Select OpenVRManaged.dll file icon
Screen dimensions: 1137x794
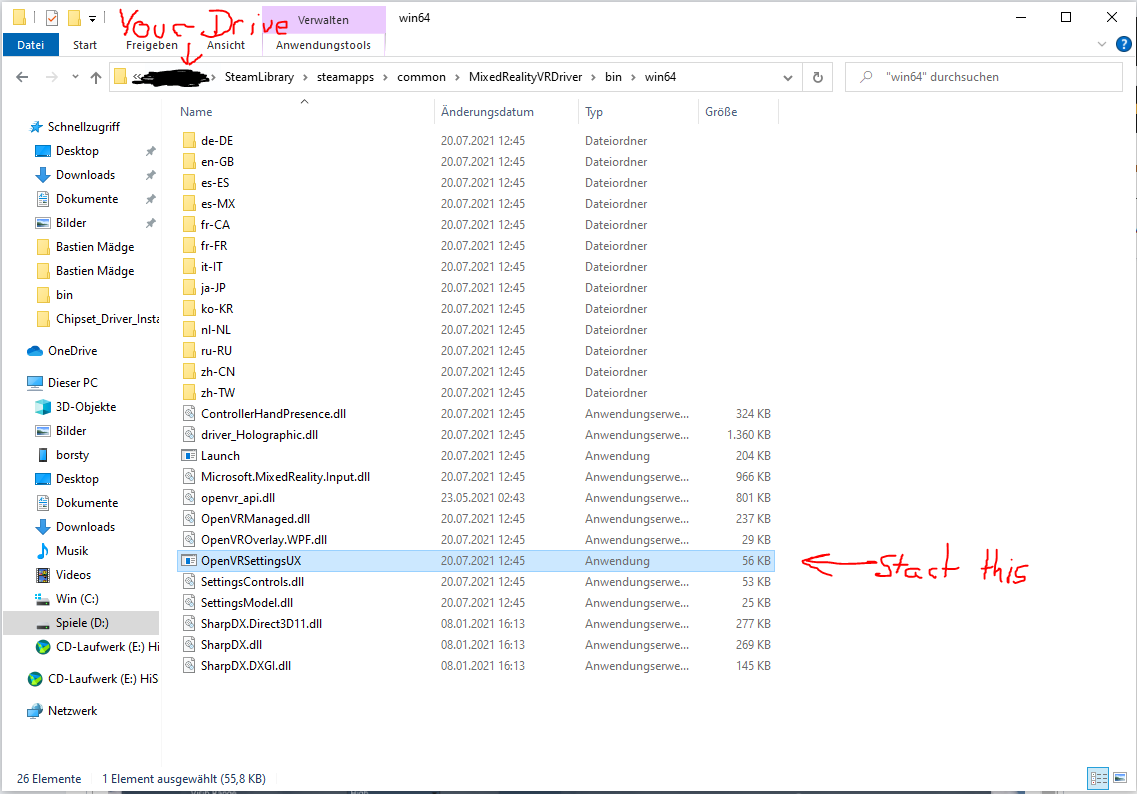coord(189,519)
